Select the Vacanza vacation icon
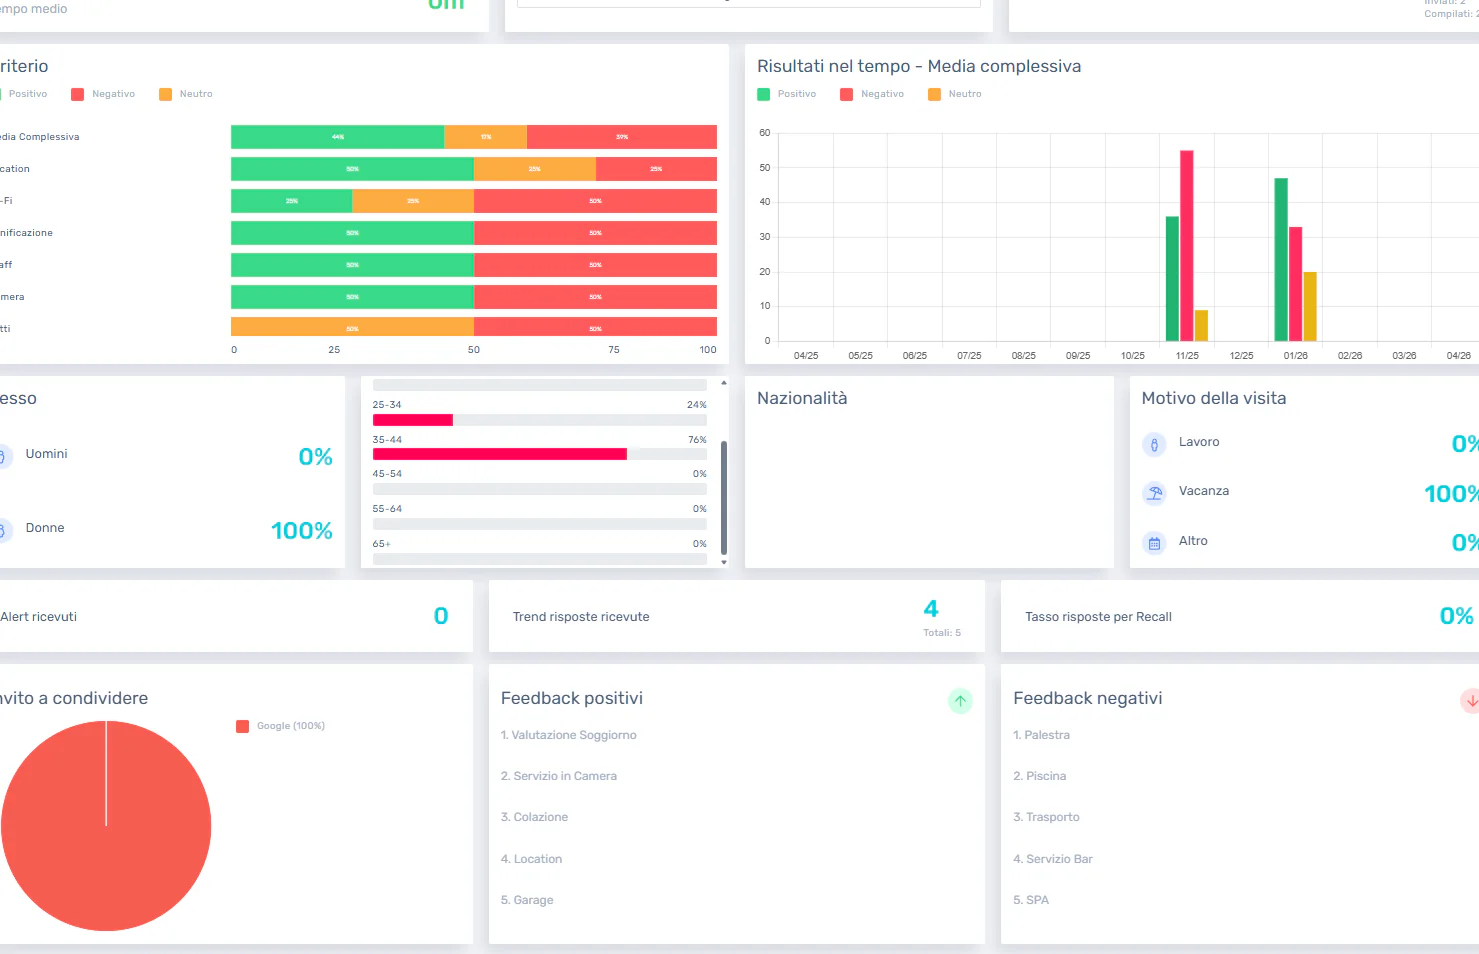The image size is (1479, 954). pyautogui.click(x=1154, y=493)
